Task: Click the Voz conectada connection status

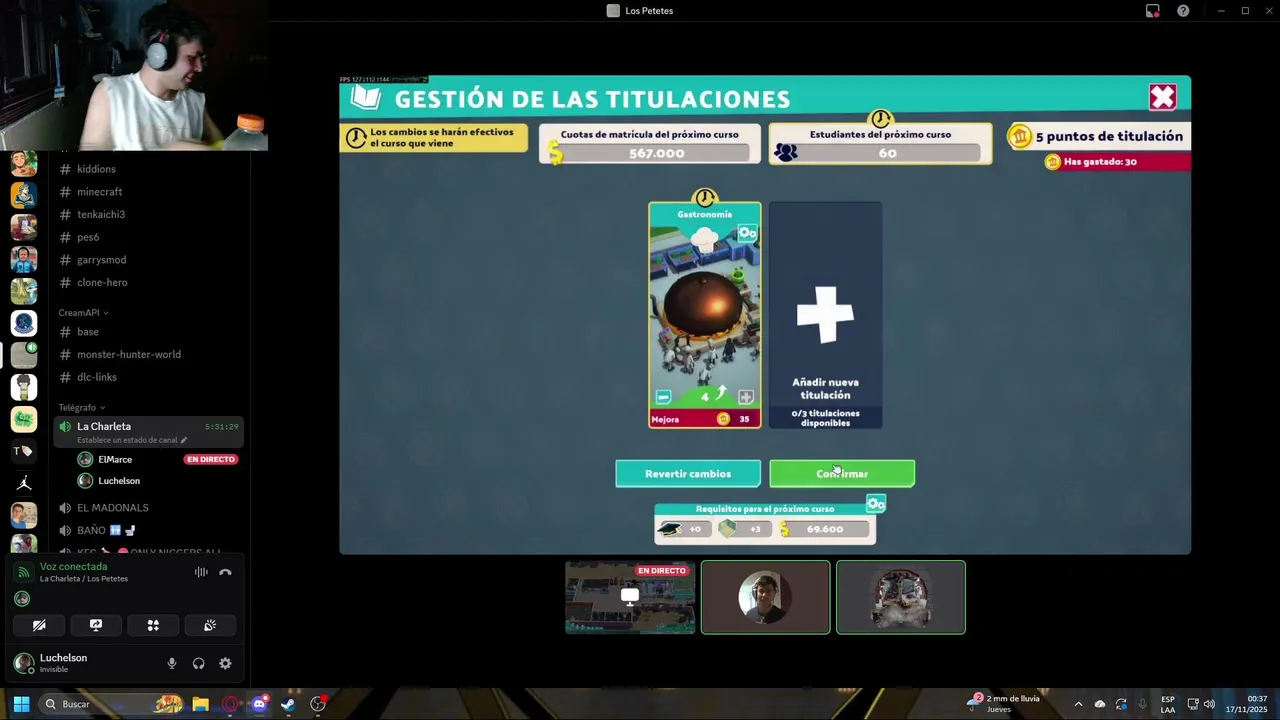Action: [73, 566]
